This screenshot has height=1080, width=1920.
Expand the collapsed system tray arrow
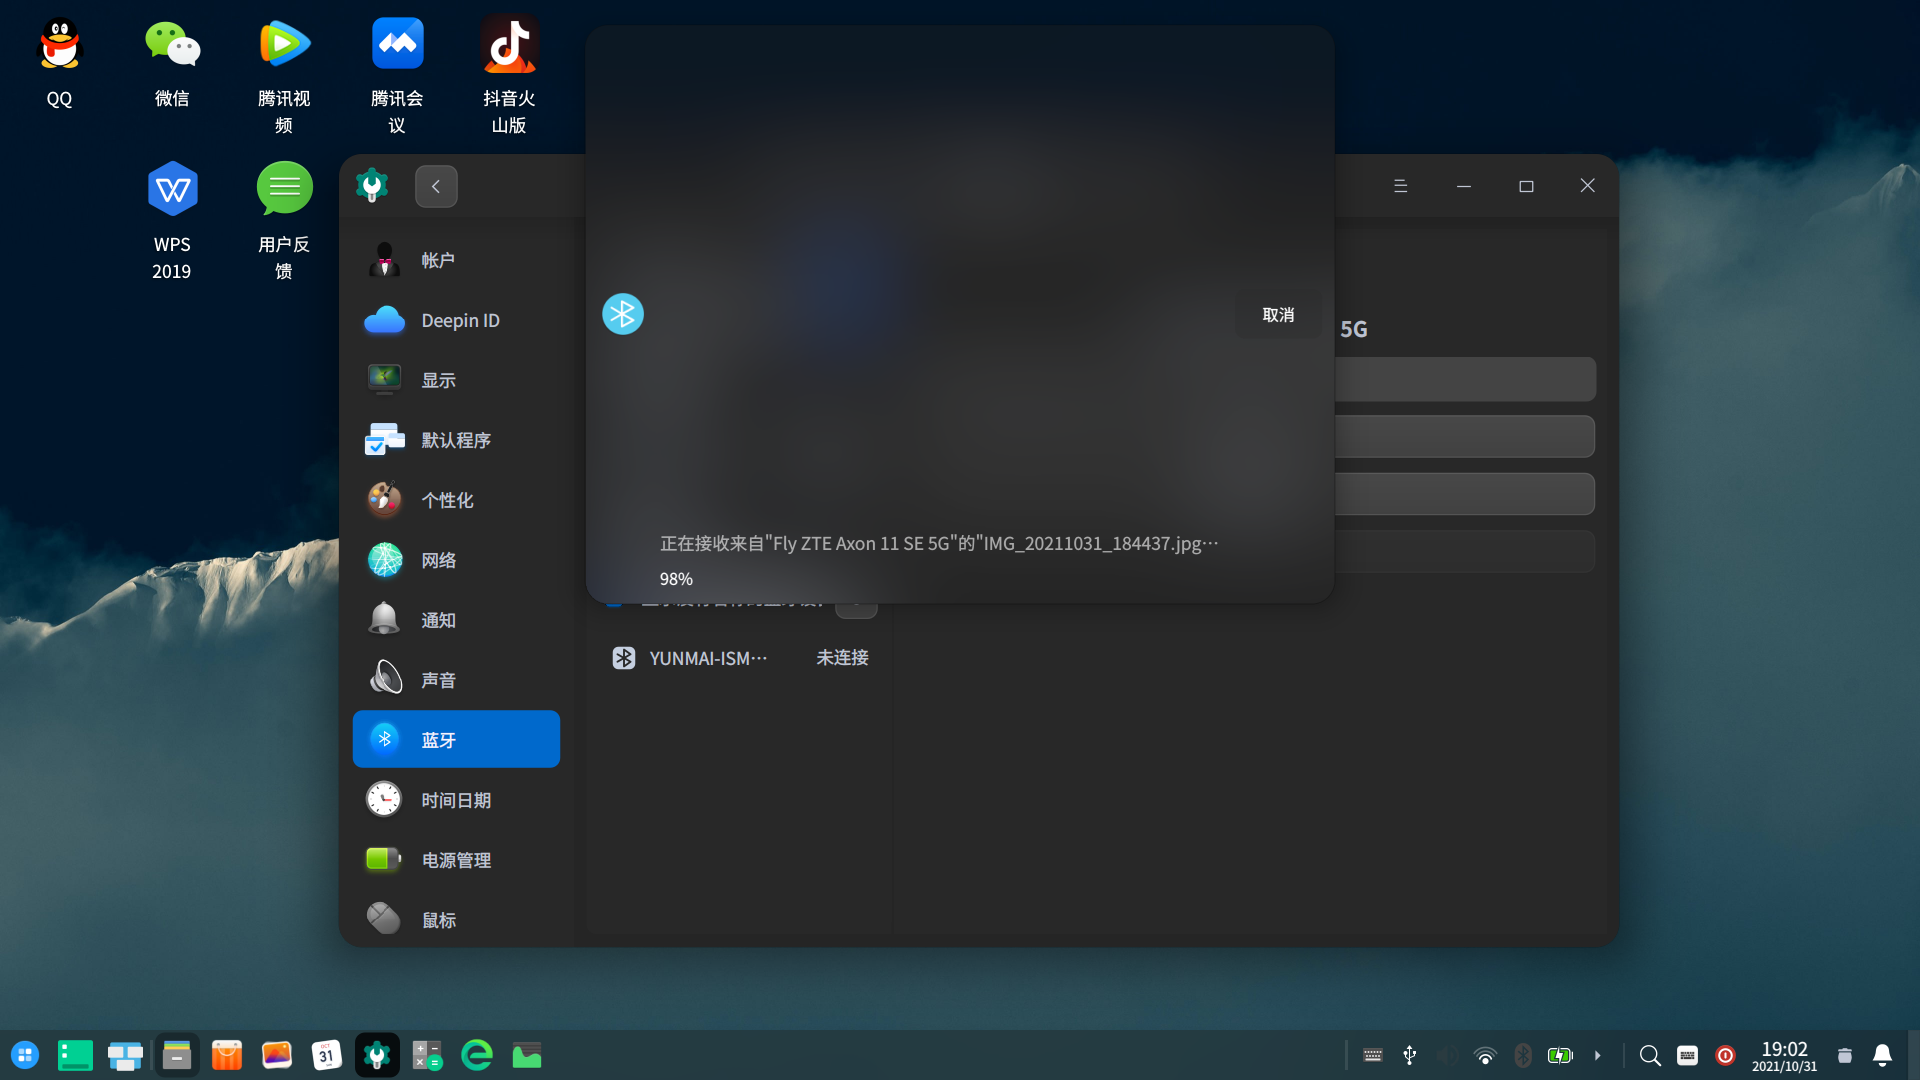pos(1597,1056)
